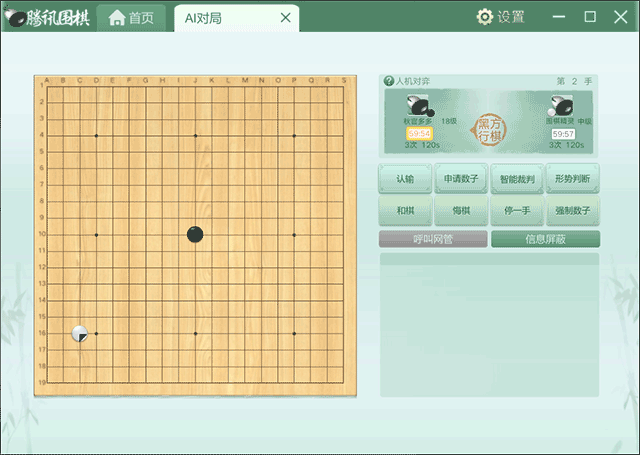Toggle the 信息屏蔽 button
This screenshot has height=455, width=640.
click(x=545, y=239)
